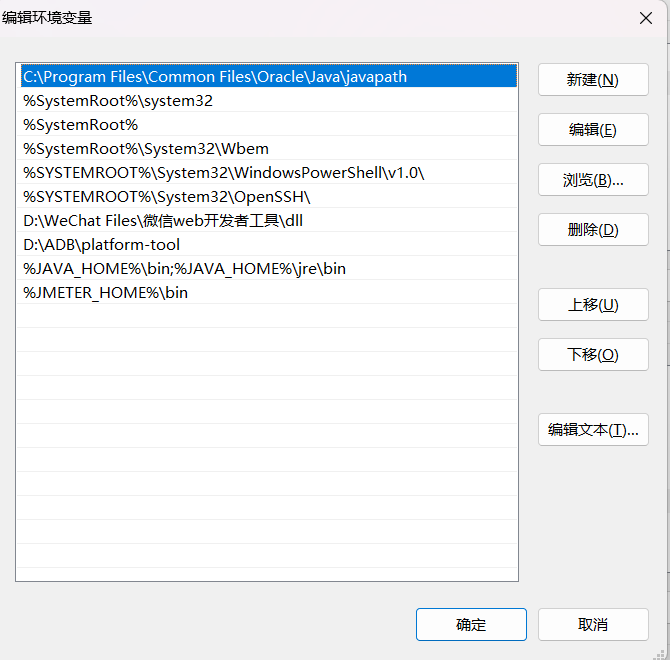The height and width of the screenshot is (660, 670).
Task: Select the D:\ADB\platform-tool entry
Action: (x=267, y=244)
